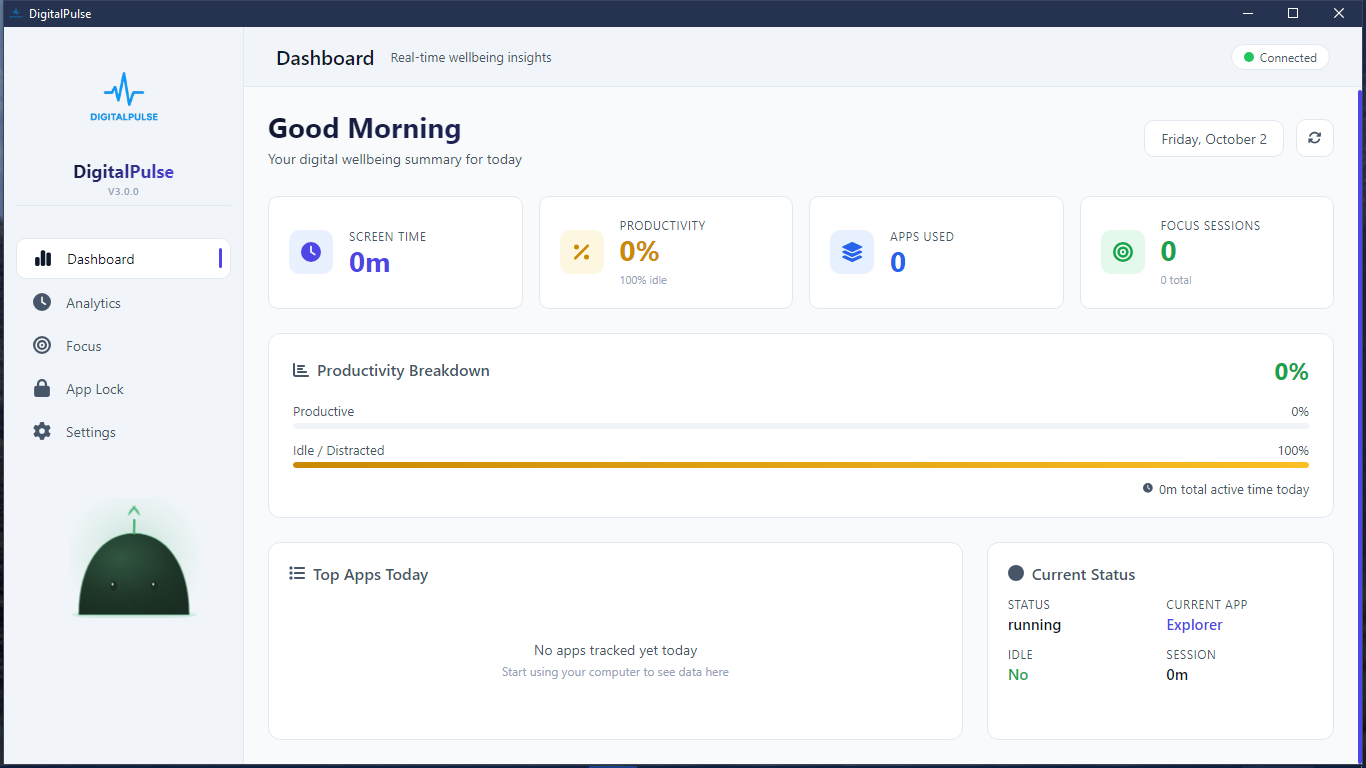The height and width of the screenshot is (768, 1366).
Task: Click the Session value 0m
Action: [x=1177, y=675]
